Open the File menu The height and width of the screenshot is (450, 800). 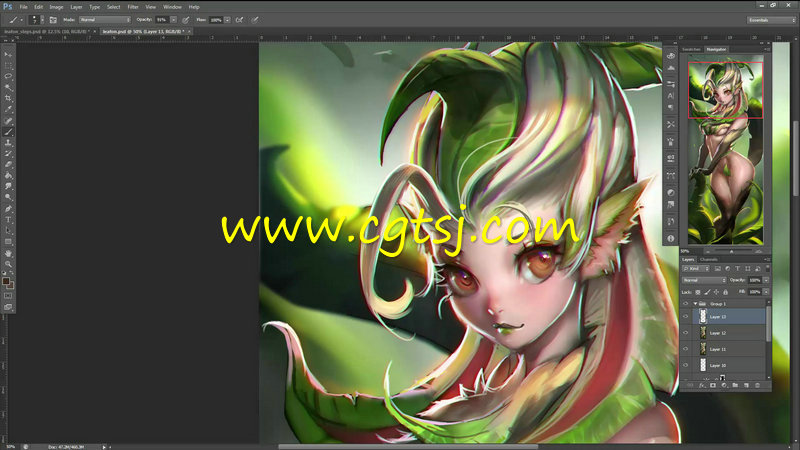(x=23, y=7)
